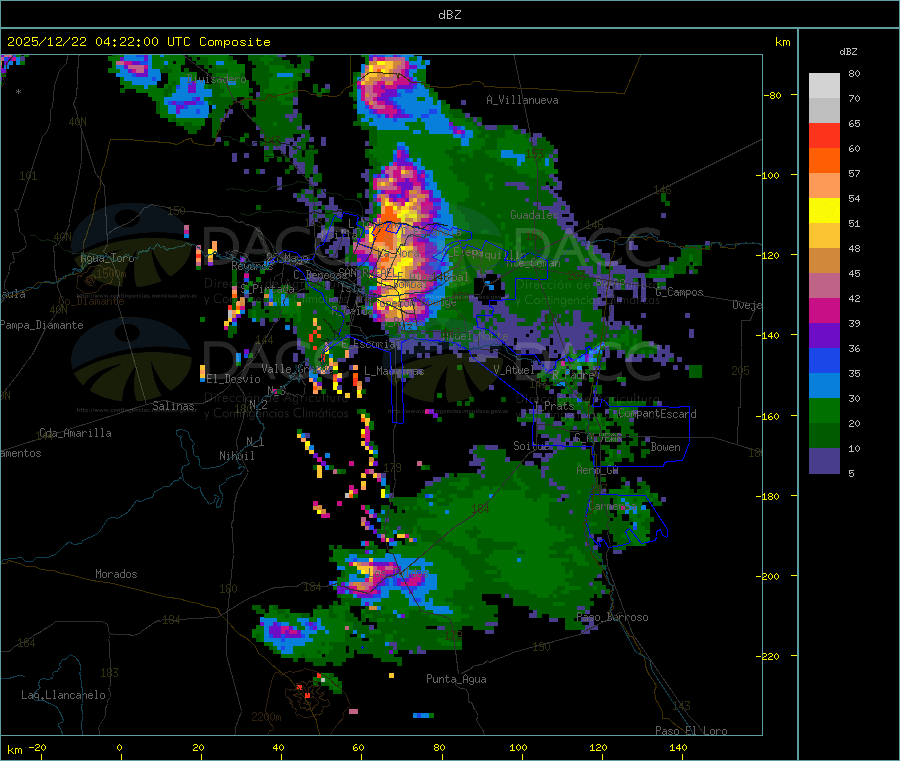Click the 57 value label in the legend

click(x=854, y=173)
